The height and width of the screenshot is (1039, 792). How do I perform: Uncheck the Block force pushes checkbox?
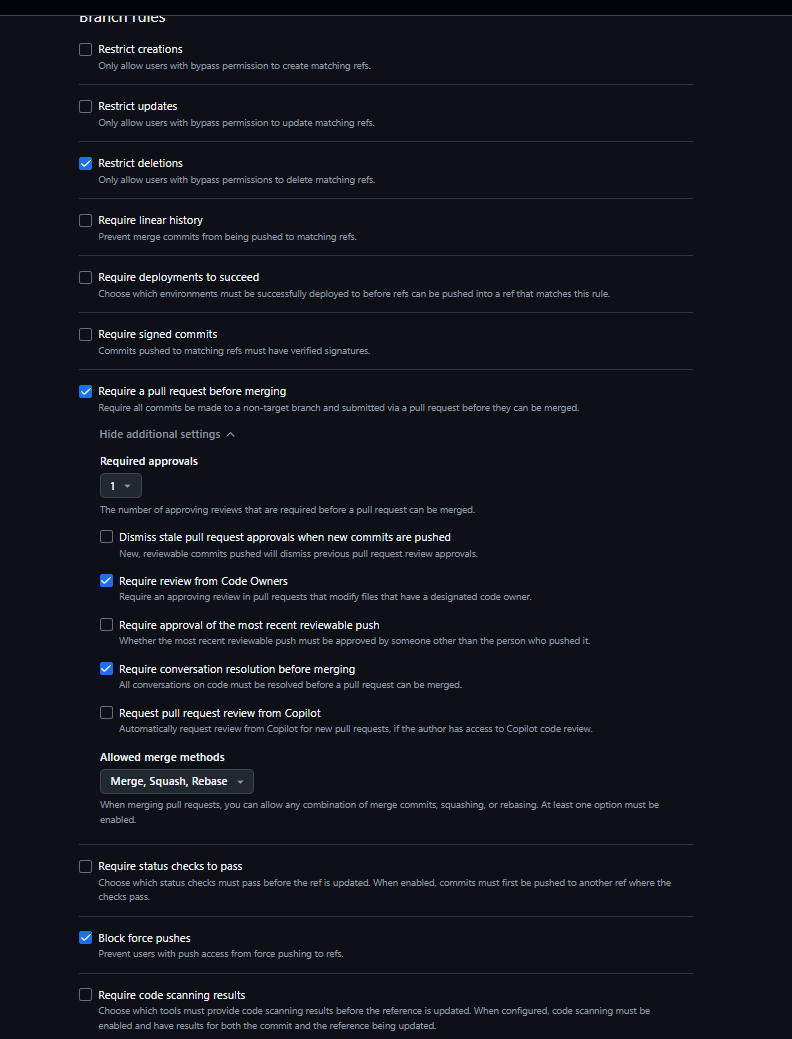point(85,938)
